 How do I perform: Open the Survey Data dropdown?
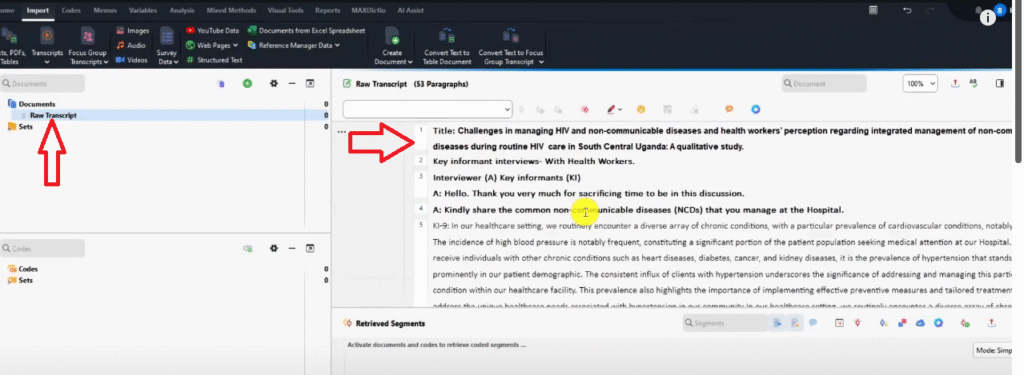tap(167, 46)
